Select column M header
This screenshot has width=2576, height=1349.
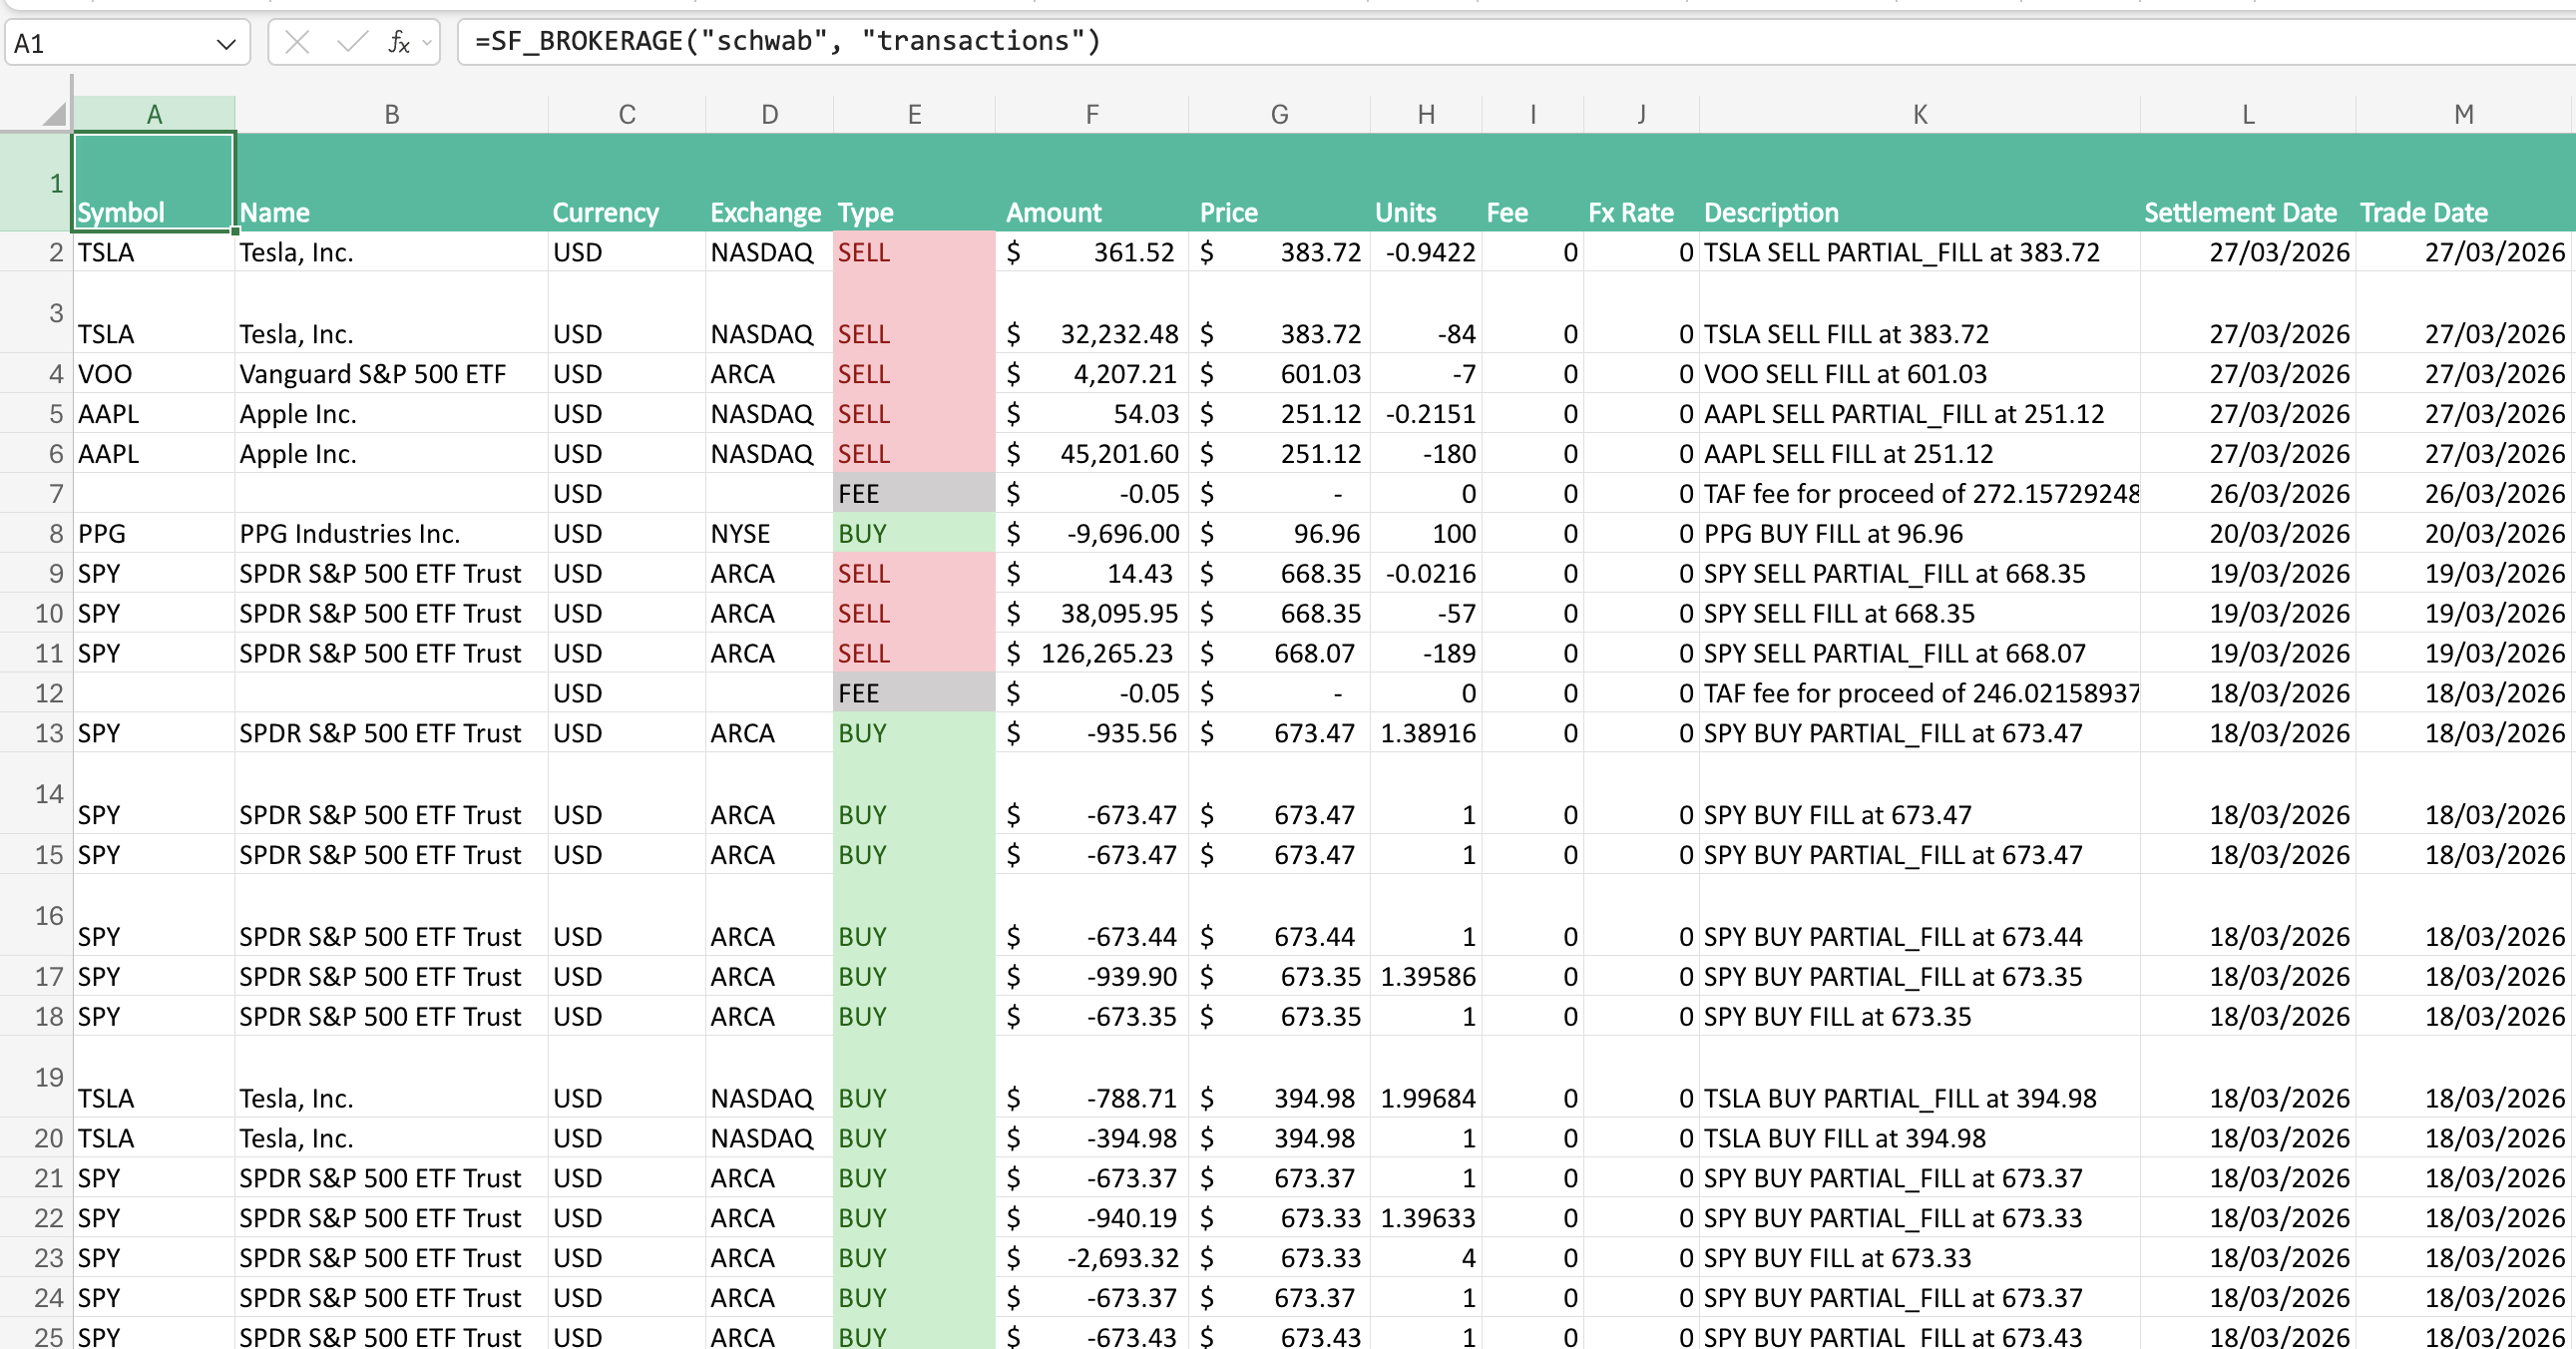[x=2464, y=114]
